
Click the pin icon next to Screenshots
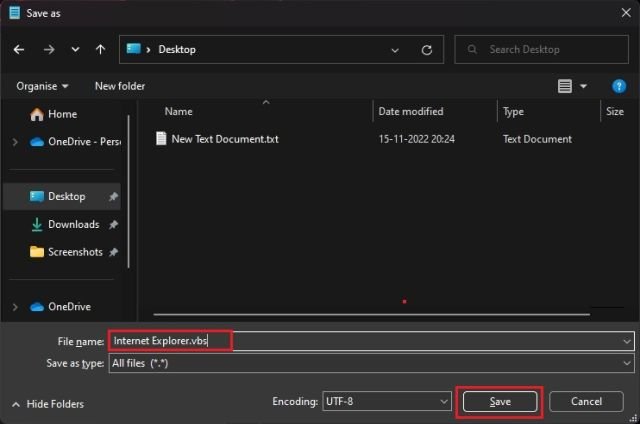click(113, 252)
